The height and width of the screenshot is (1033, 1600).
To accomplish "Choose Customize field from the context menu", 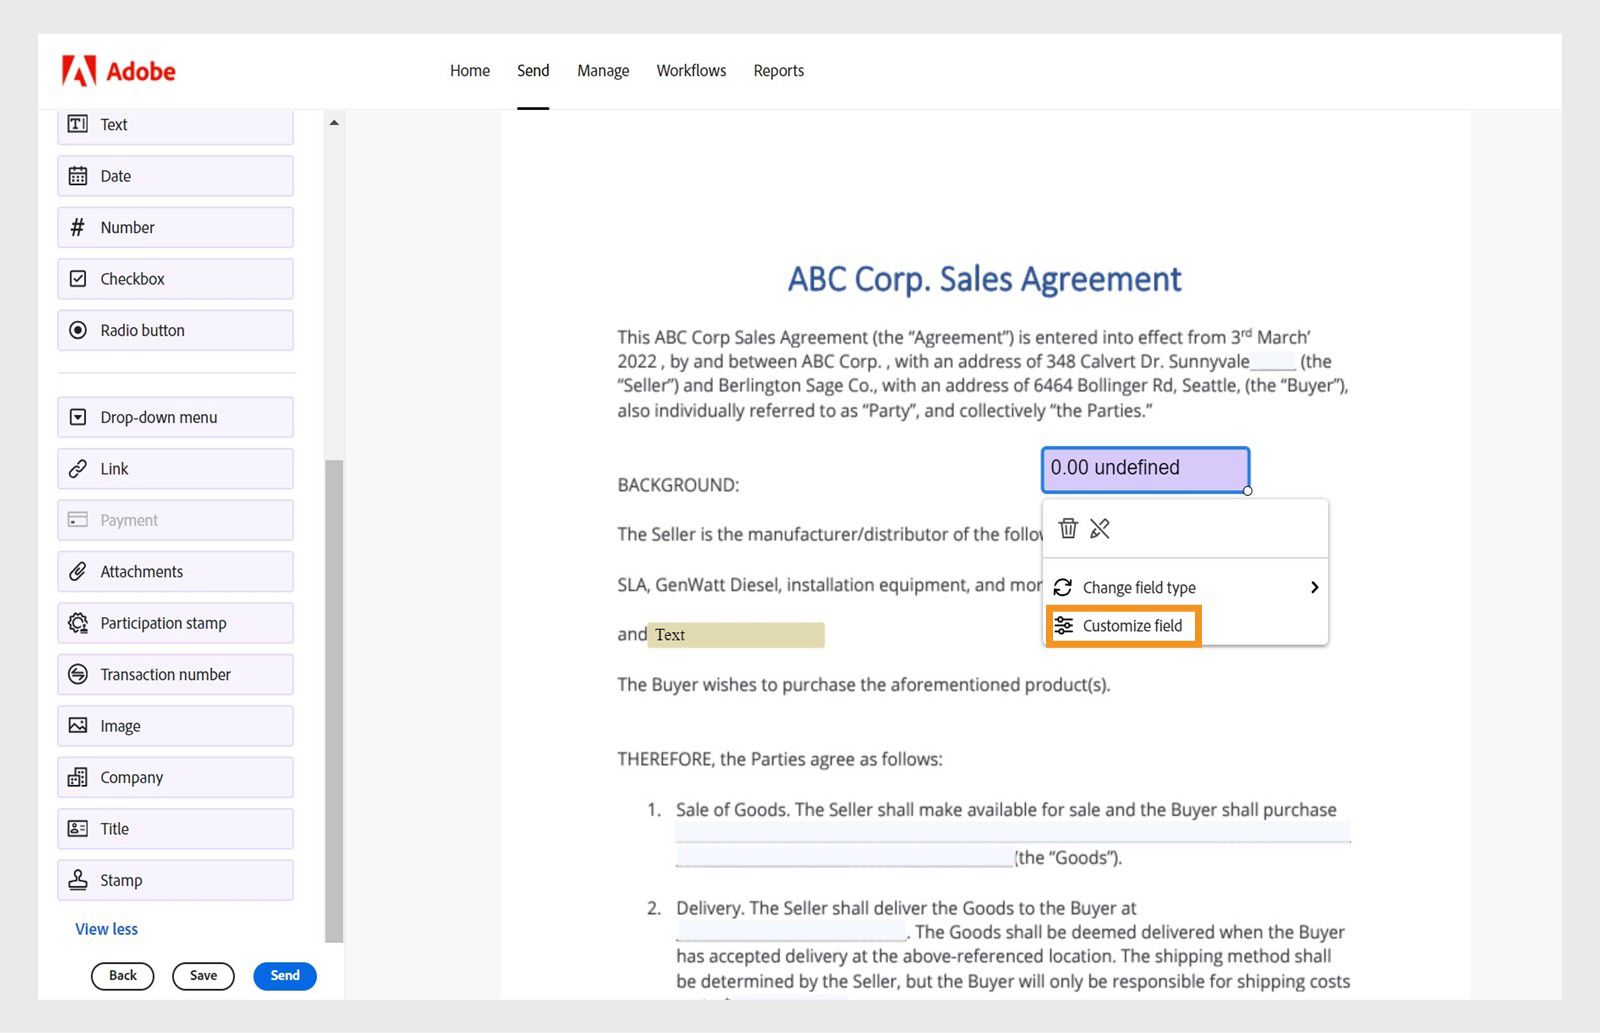I will [1132, 625].
